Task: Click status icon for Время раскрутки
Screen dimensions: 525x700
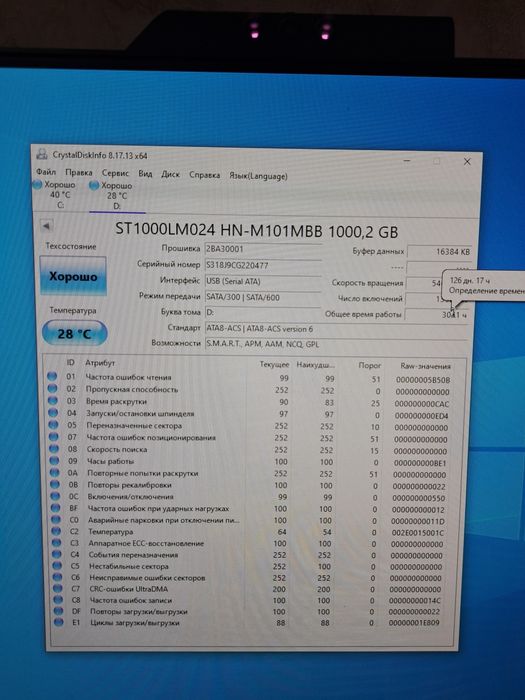Action: [53, 400]
